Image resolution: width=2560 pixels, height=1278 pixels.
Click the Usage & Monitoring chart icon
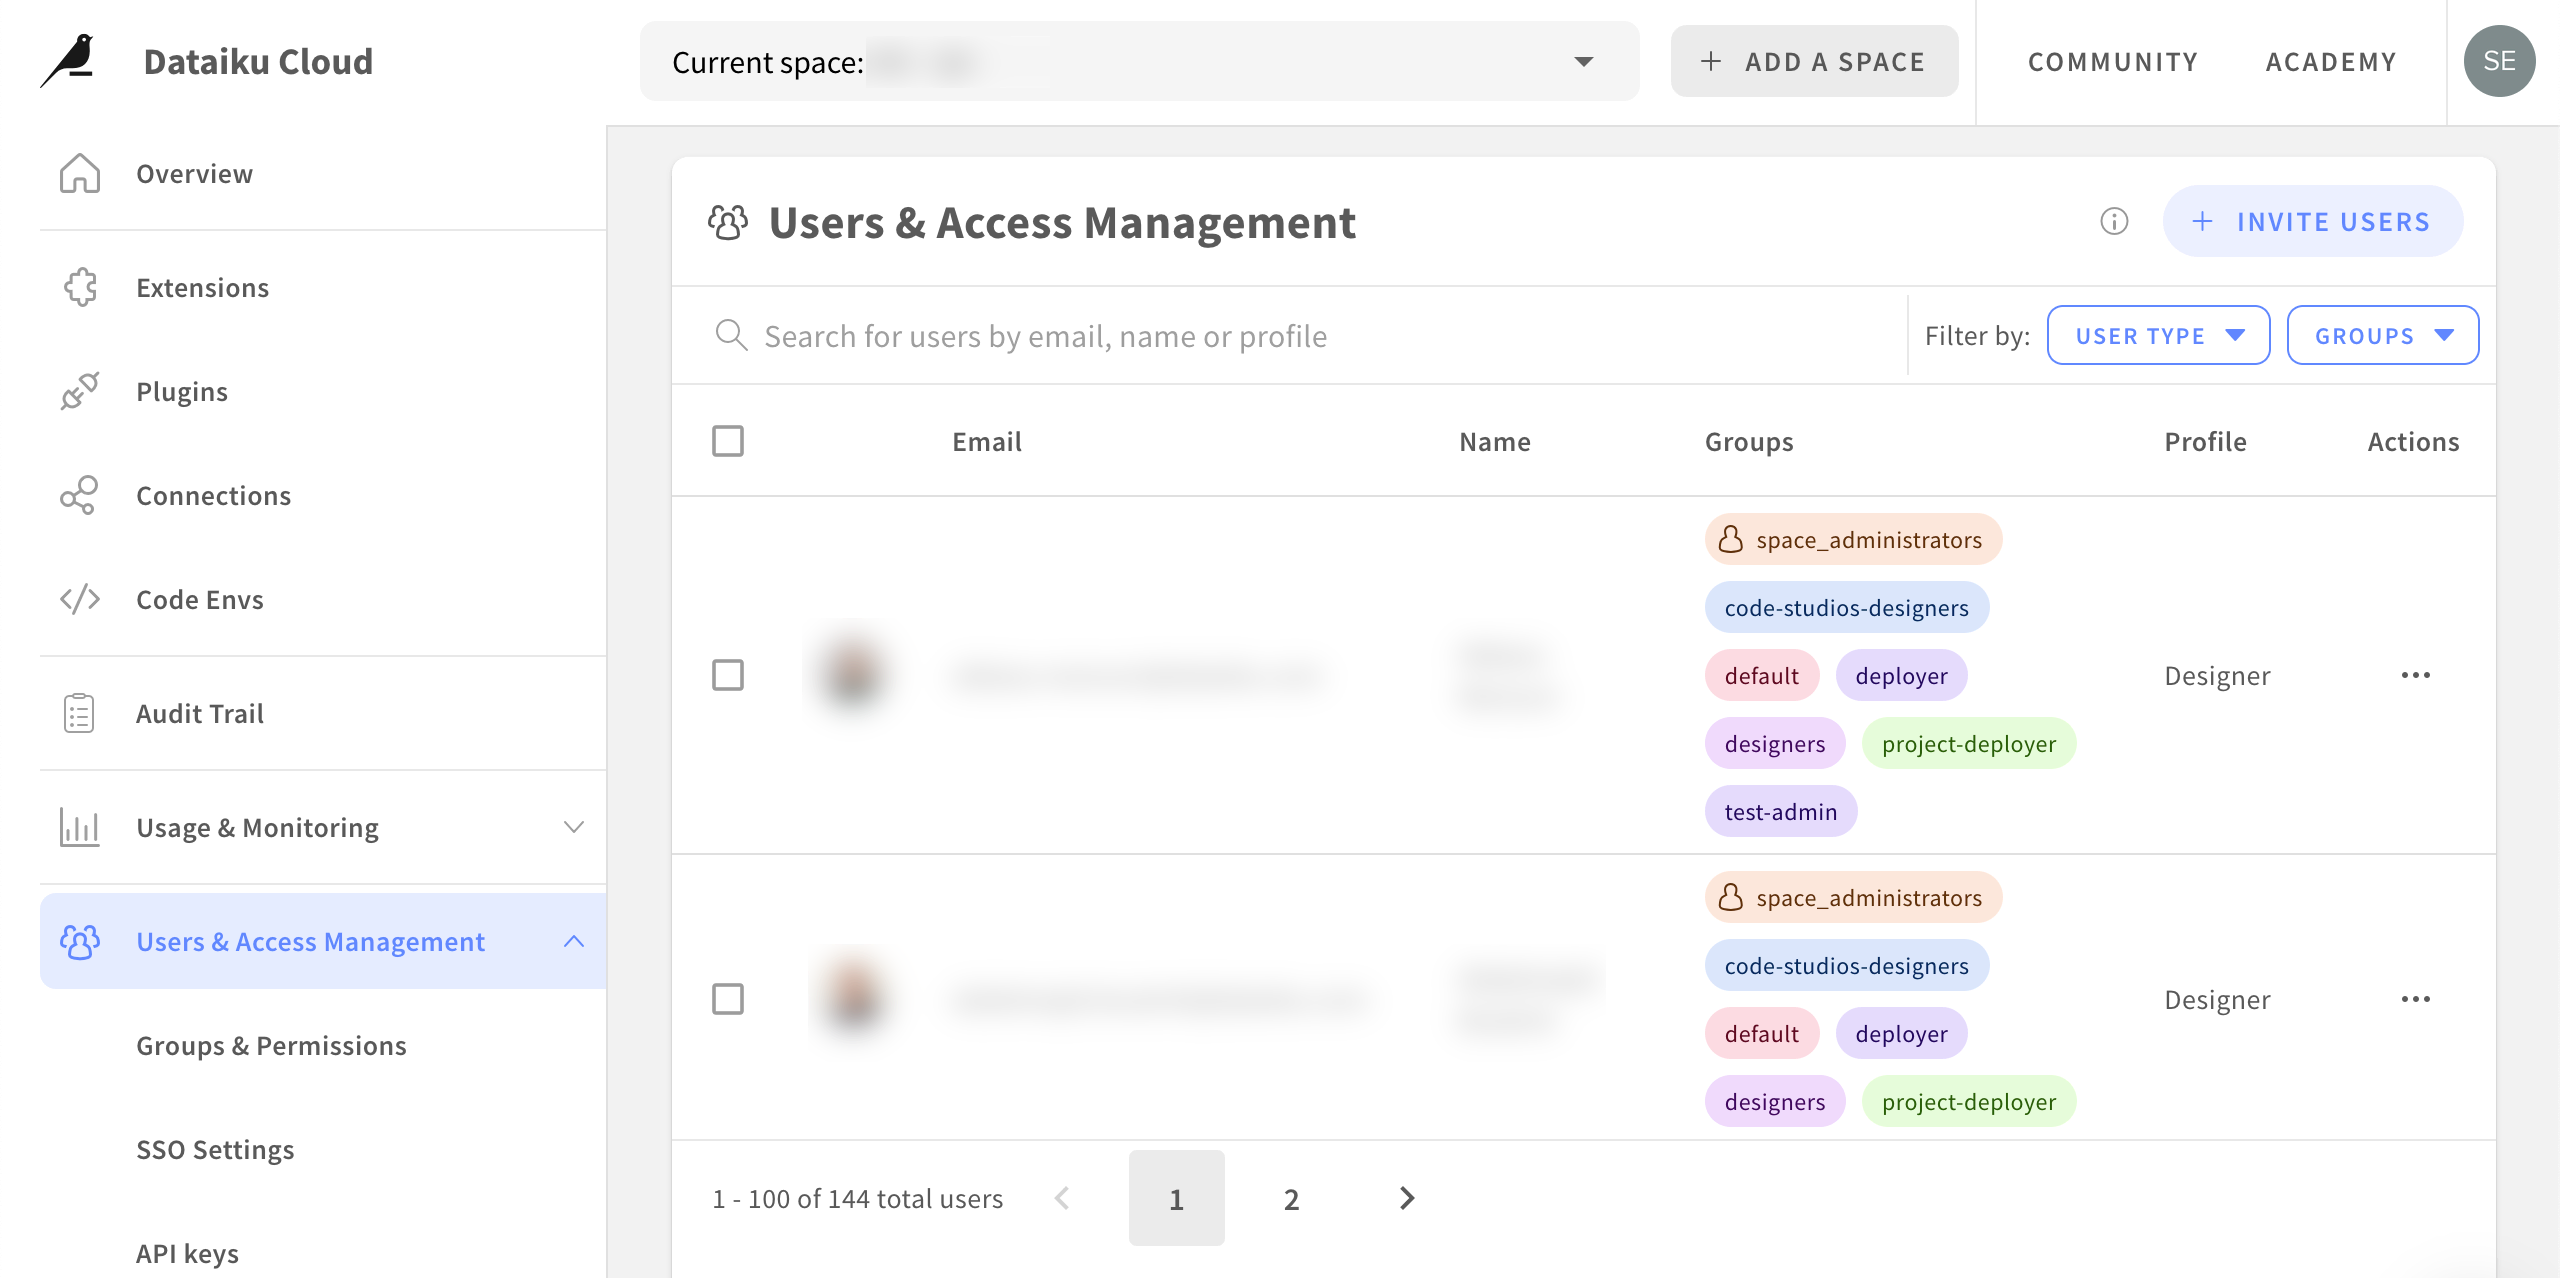point(80,827)
